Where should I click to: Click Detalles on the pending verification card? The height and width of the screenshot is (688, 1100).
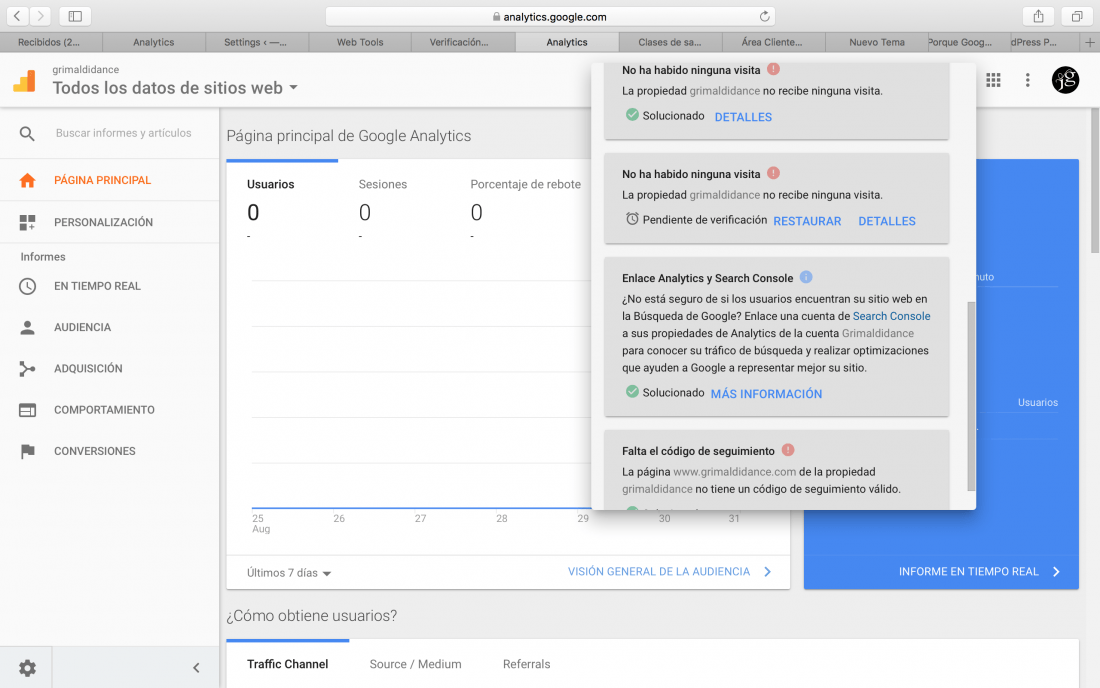click(x=887, y=221)
